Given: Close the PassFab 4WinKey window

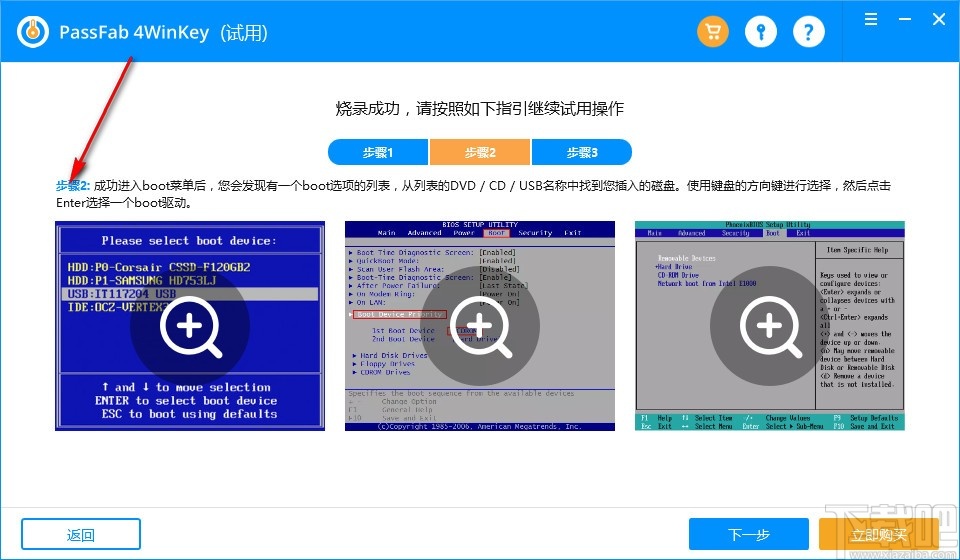Looking at the screenshot, I should pyautogui.click(x=939, y=19).
